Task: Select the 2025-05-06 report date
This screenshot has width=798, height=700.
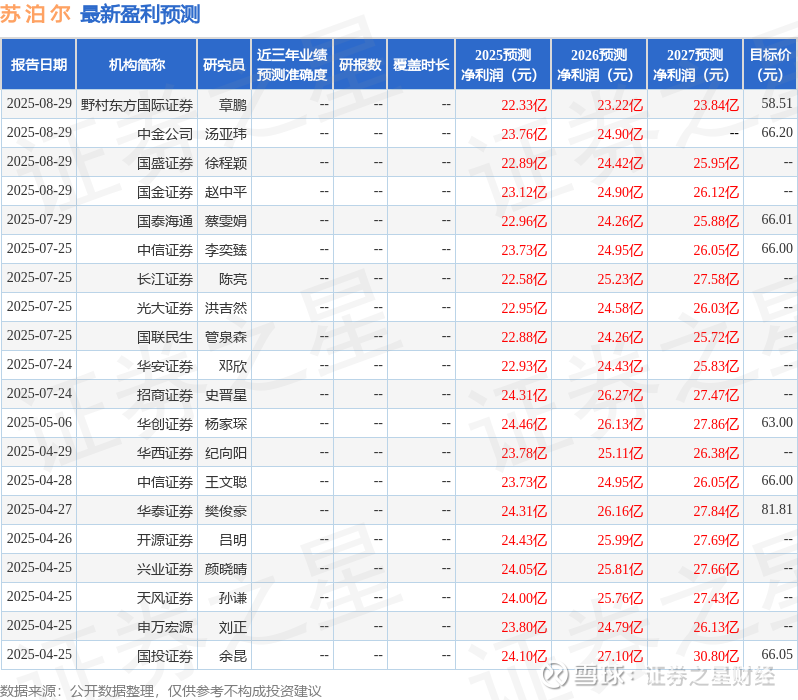Action: click(39, 422)
